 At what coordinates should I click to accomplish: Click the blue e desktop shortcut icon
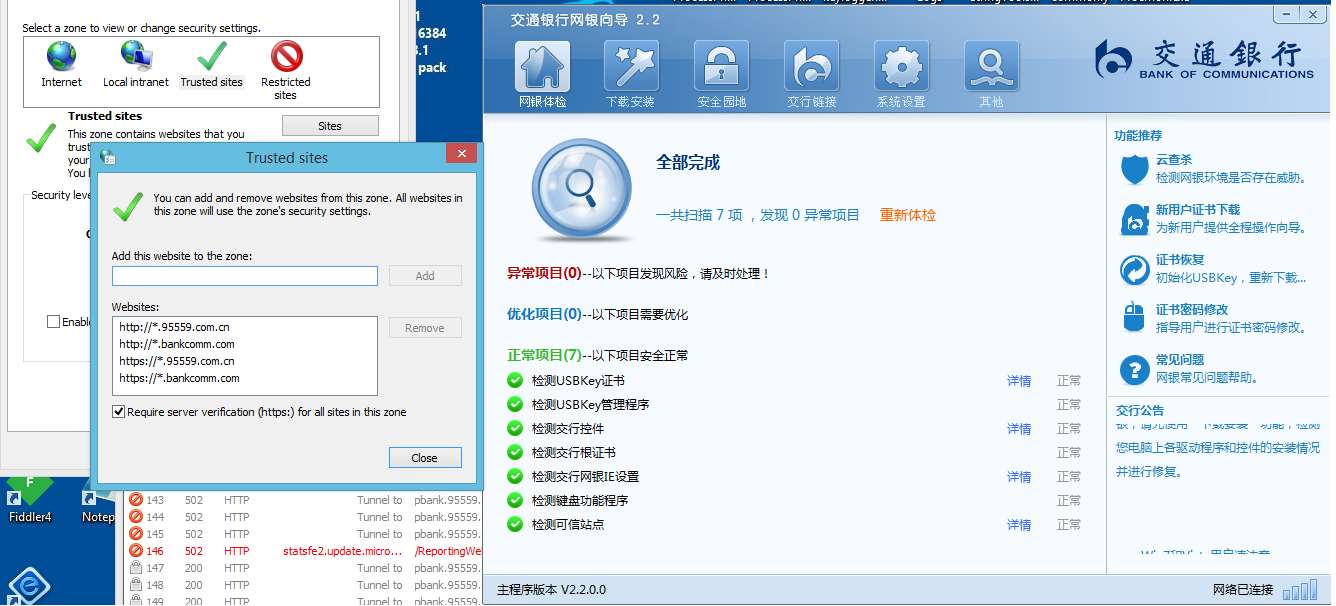click(x=29, y=586)
